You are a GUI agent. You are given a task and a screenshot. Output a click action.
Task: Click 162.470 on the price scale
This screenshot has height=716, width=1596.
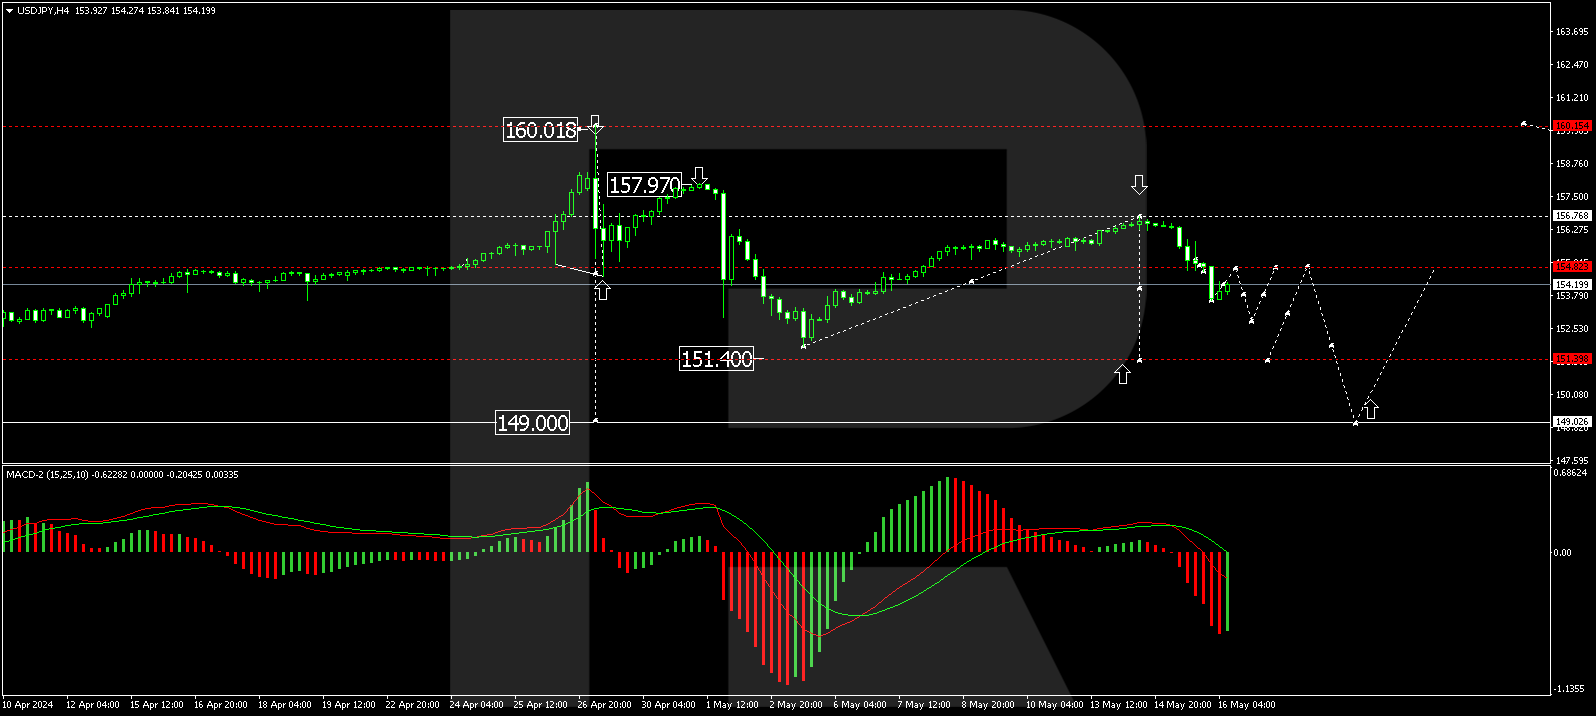pos(1572,65)
